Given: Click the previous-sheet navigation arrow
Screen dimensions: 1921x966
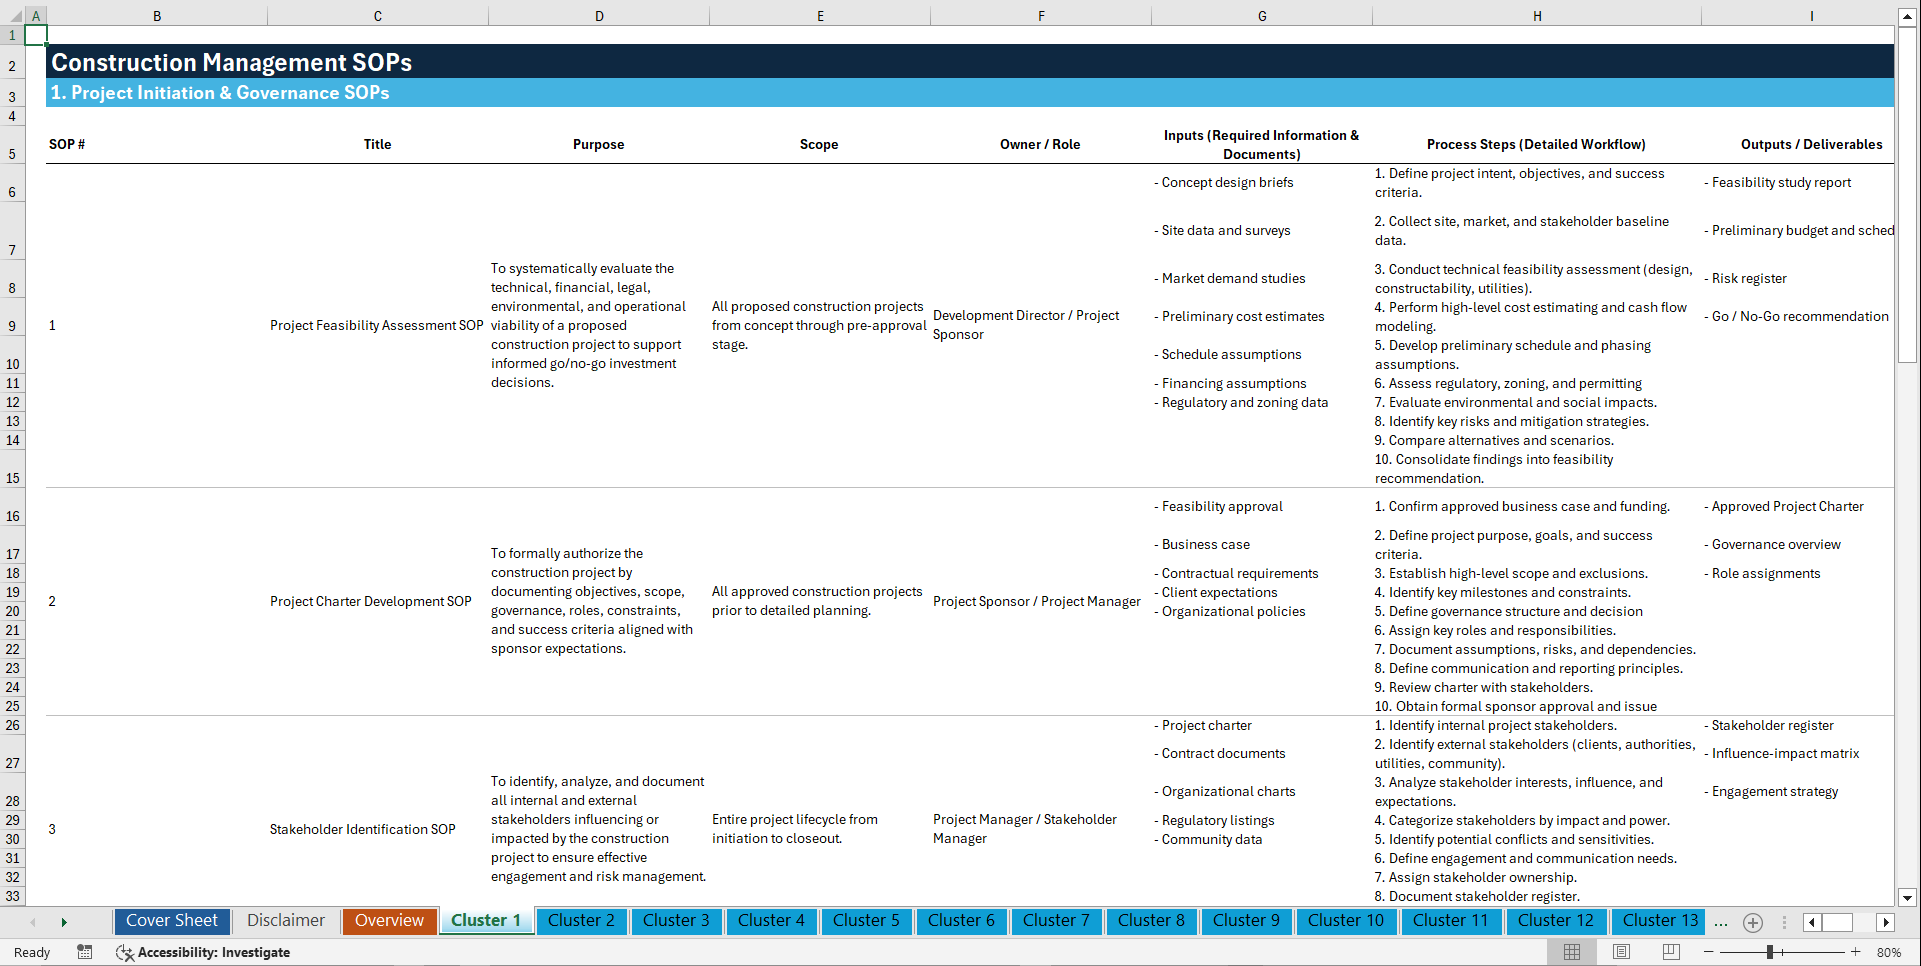Looking at the screenshot, I should click(33, 922).
